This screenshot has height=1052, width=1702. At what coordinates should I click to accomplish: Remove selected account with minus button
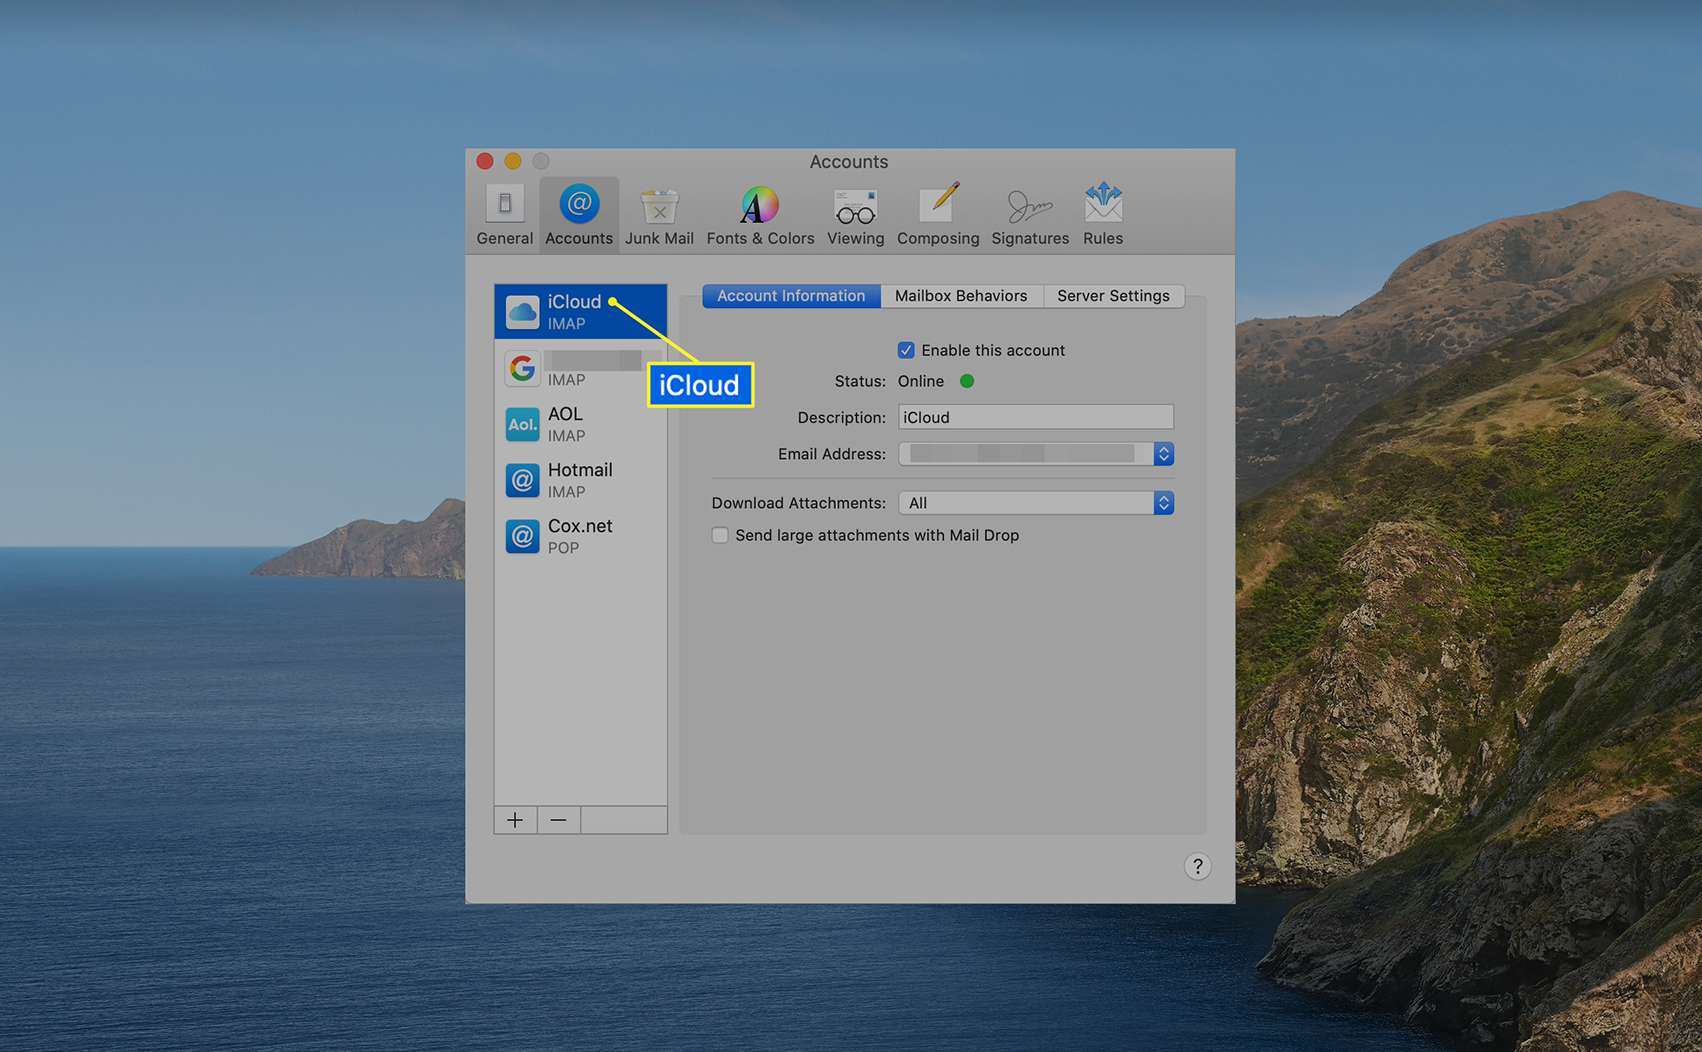(559, 820)
